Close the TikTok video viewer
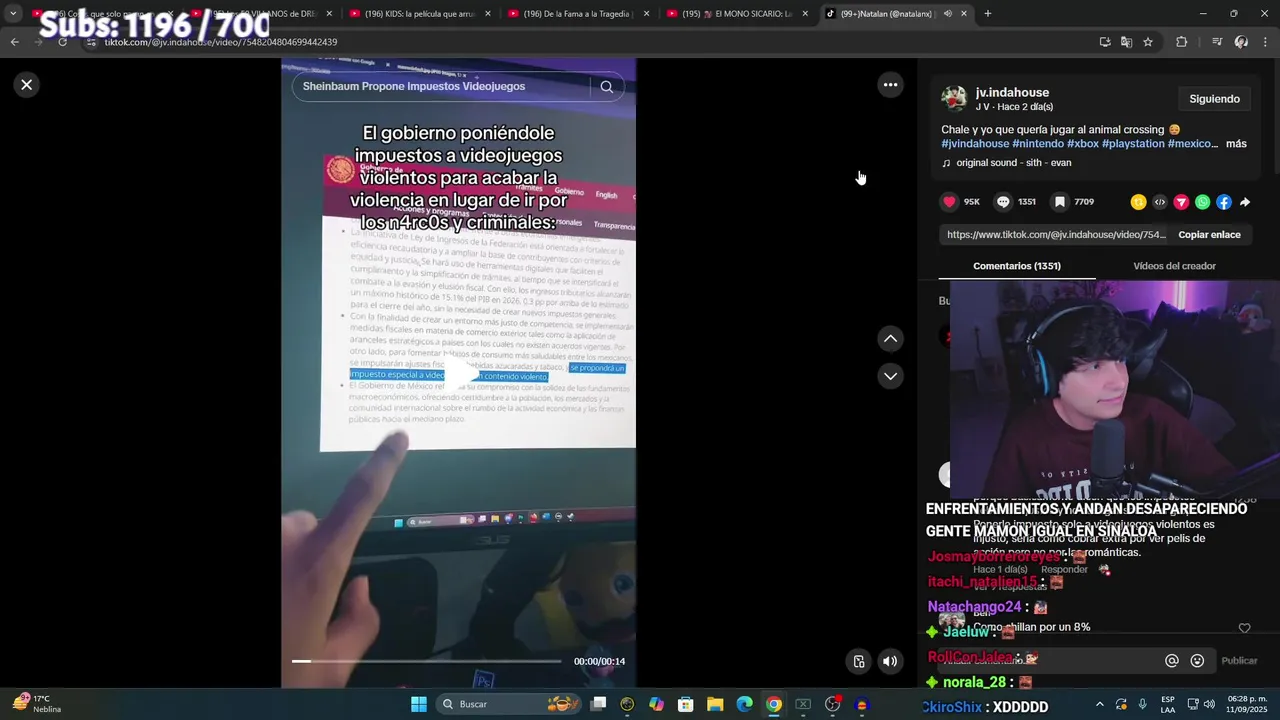The height and width of the screenshot is (720, 1280). 27,85
